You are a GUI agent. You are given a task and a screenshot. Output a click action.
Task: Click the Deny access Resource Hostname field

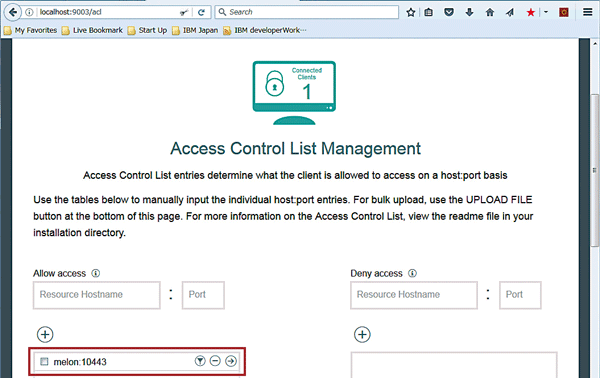point(414,295)
